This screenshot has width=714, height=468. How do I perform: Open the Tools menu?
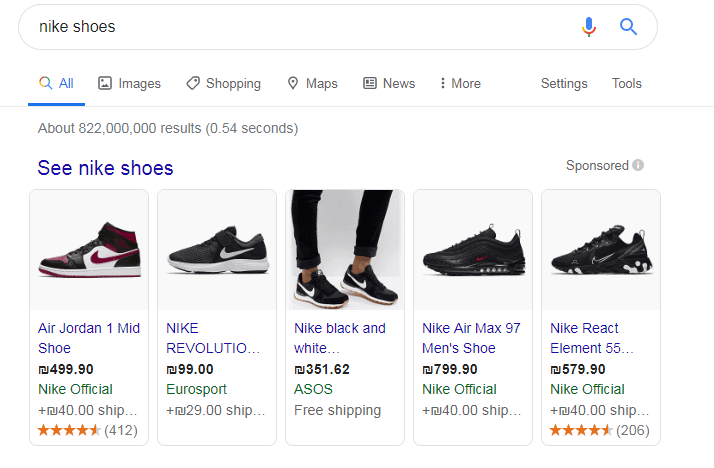pyautogui.click(x=627, y=84)
